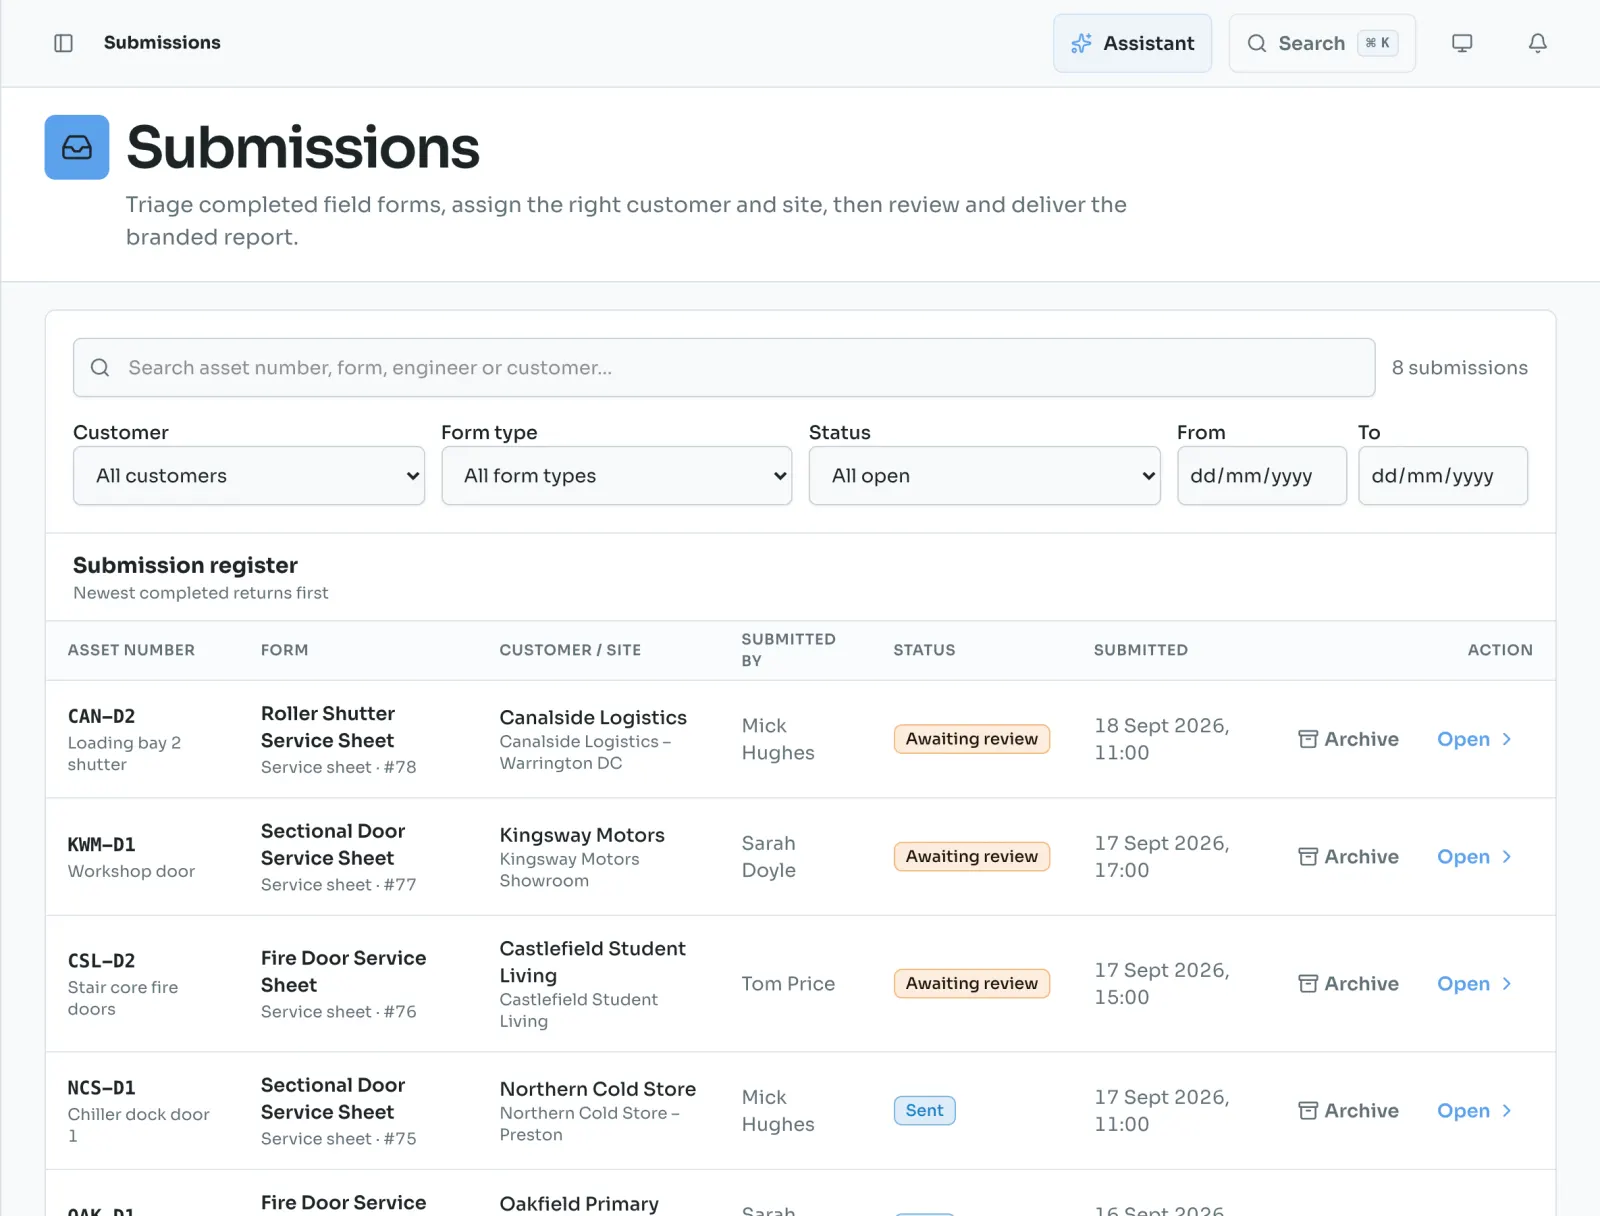Expand the Form type dropdown
Viewport: 1600px width, 1216px height.
617,476
